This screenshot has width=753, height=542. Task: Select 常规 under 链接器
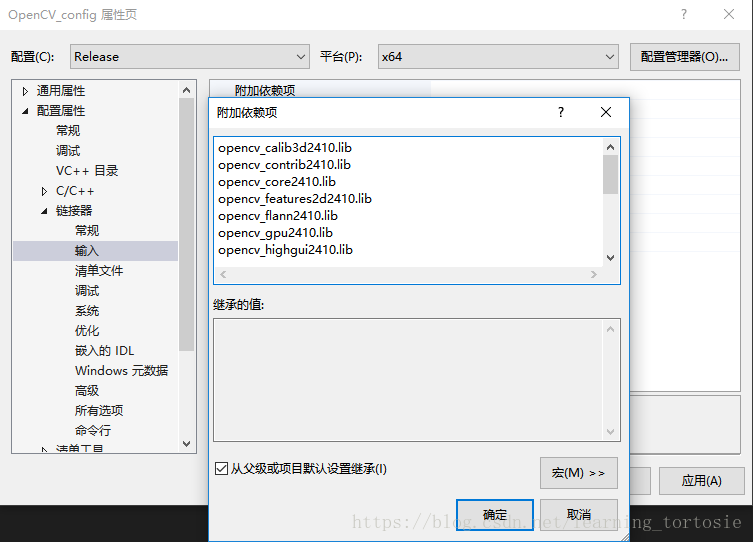(x=87, y=231)
